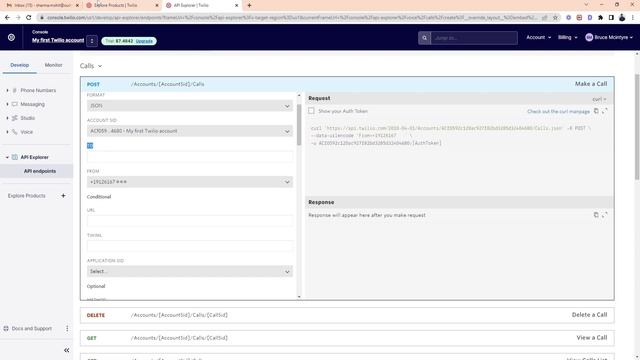Click the search magnifier icon
This screenshot has width=640, height=360.
coord(424,38)
